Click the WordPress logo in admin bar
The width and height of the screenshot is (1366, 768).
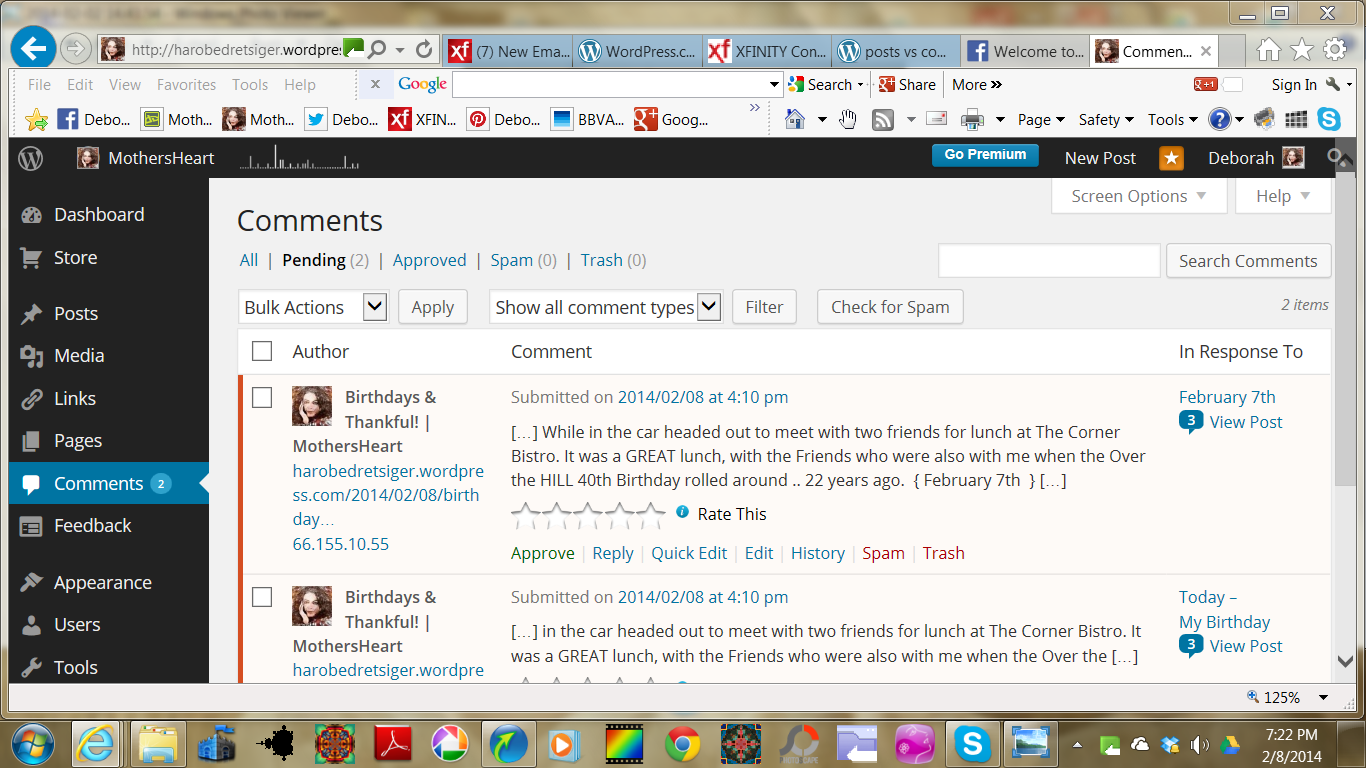tap(31, 158)
